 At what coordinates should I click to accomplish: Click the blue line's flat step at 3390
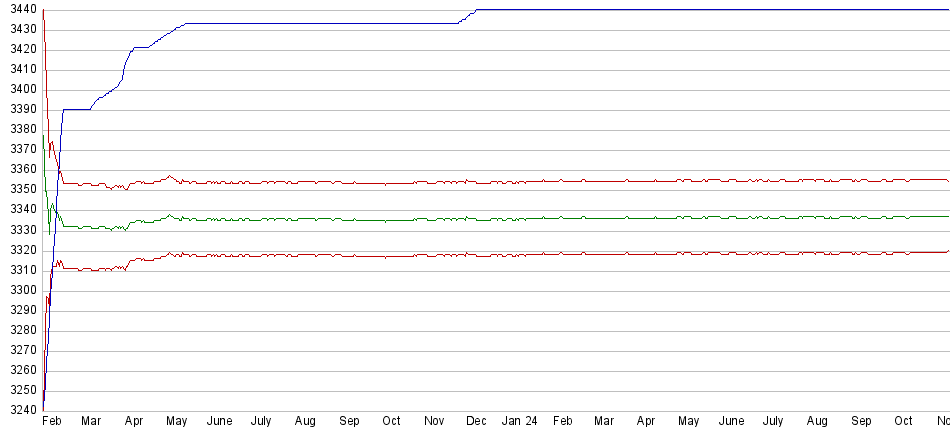[x=77, y=109]
